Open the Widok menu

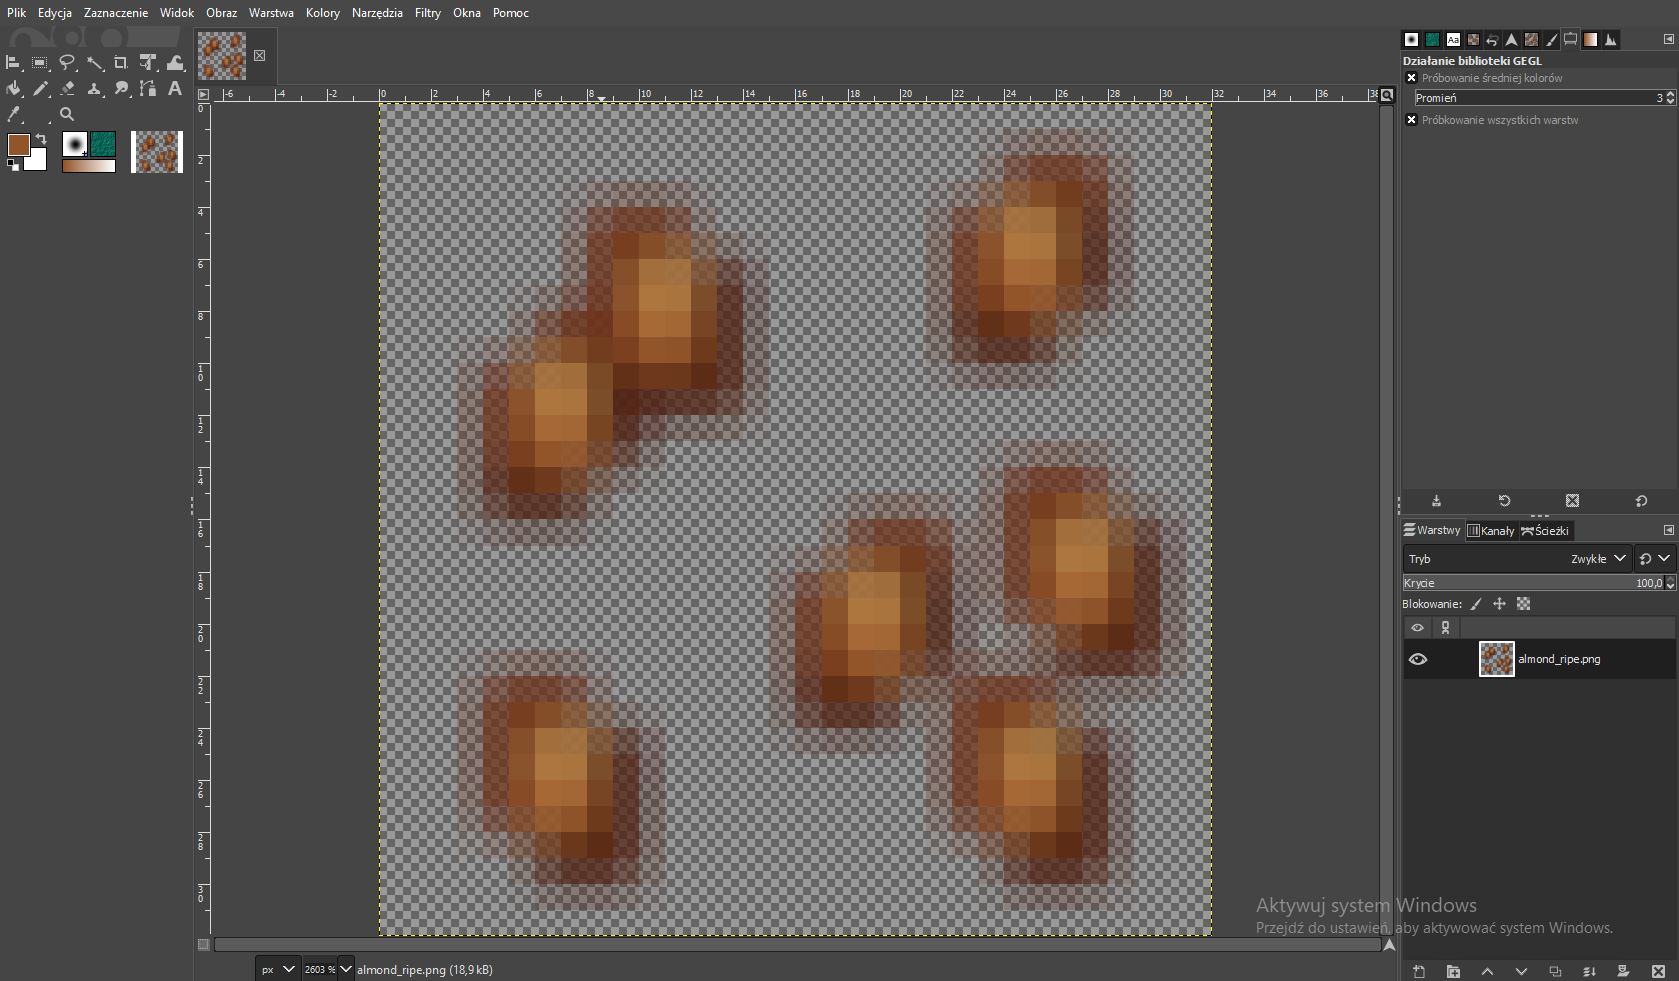coord(177,13)
